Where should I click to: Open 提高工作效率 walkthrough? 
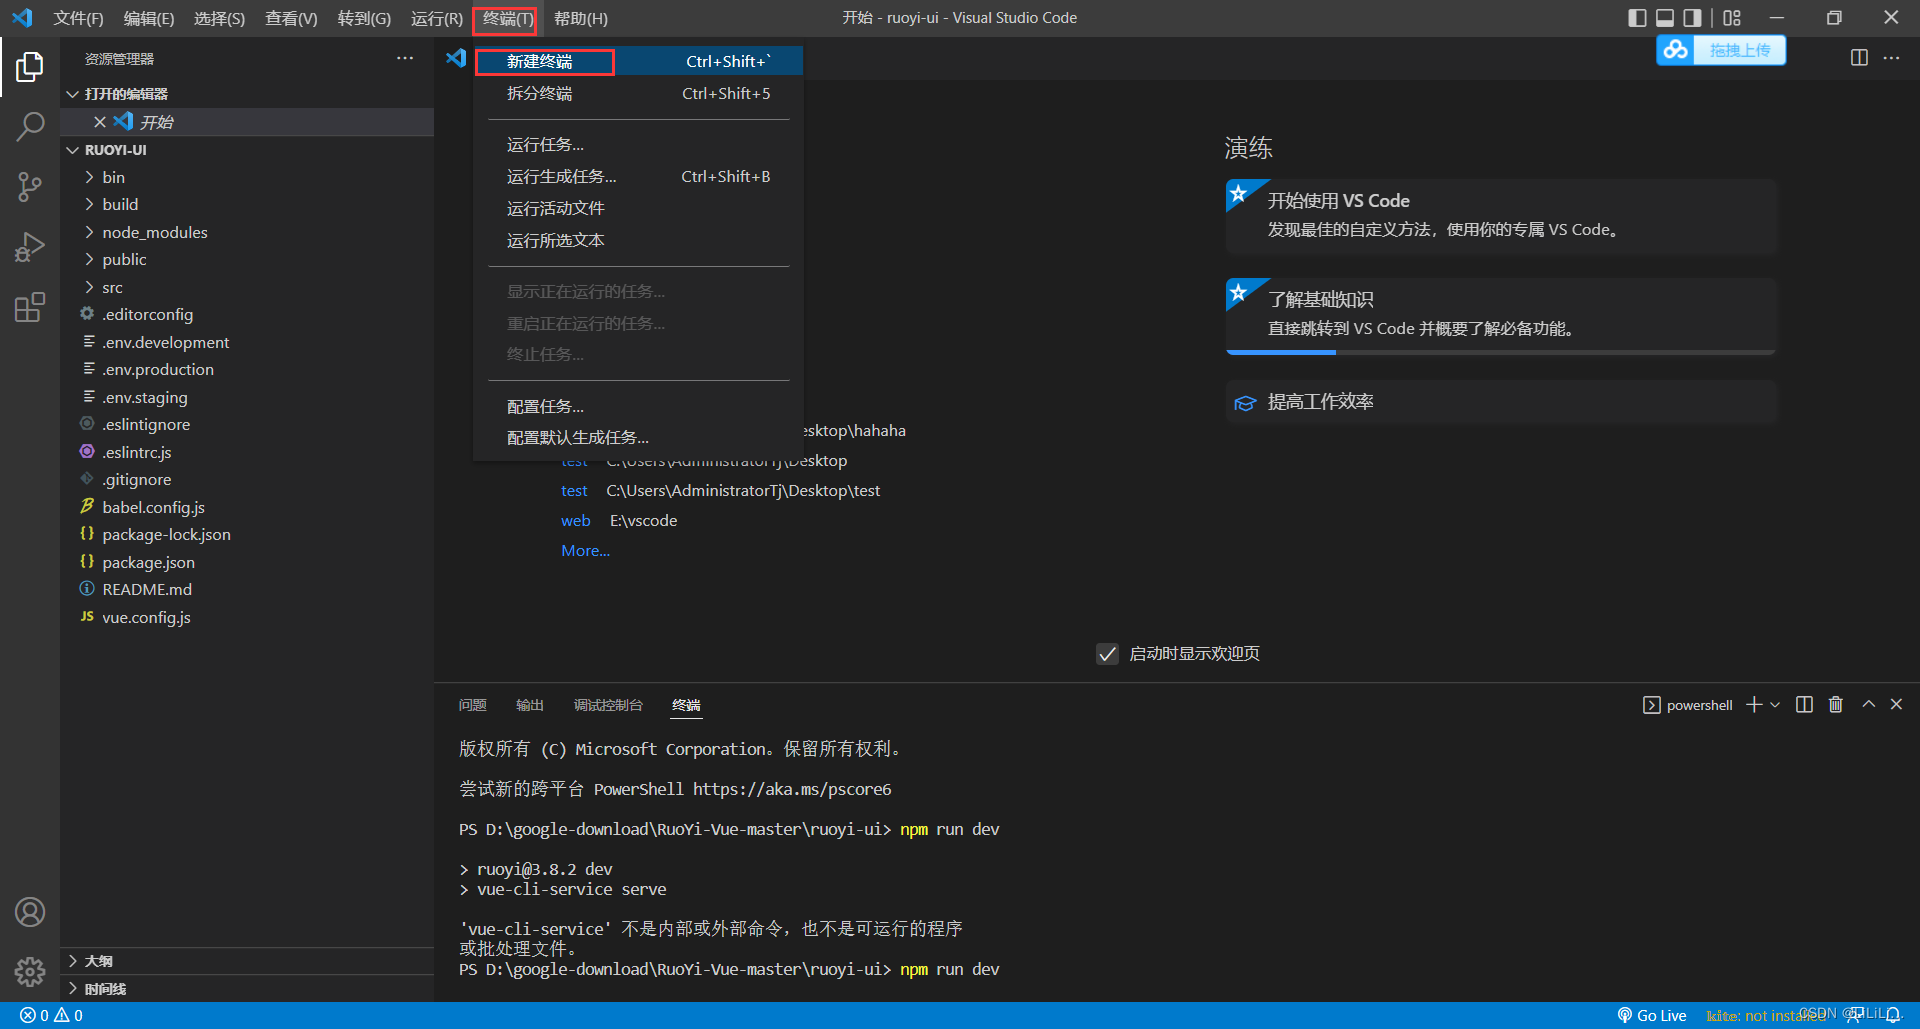click(x=1501, y=402)
